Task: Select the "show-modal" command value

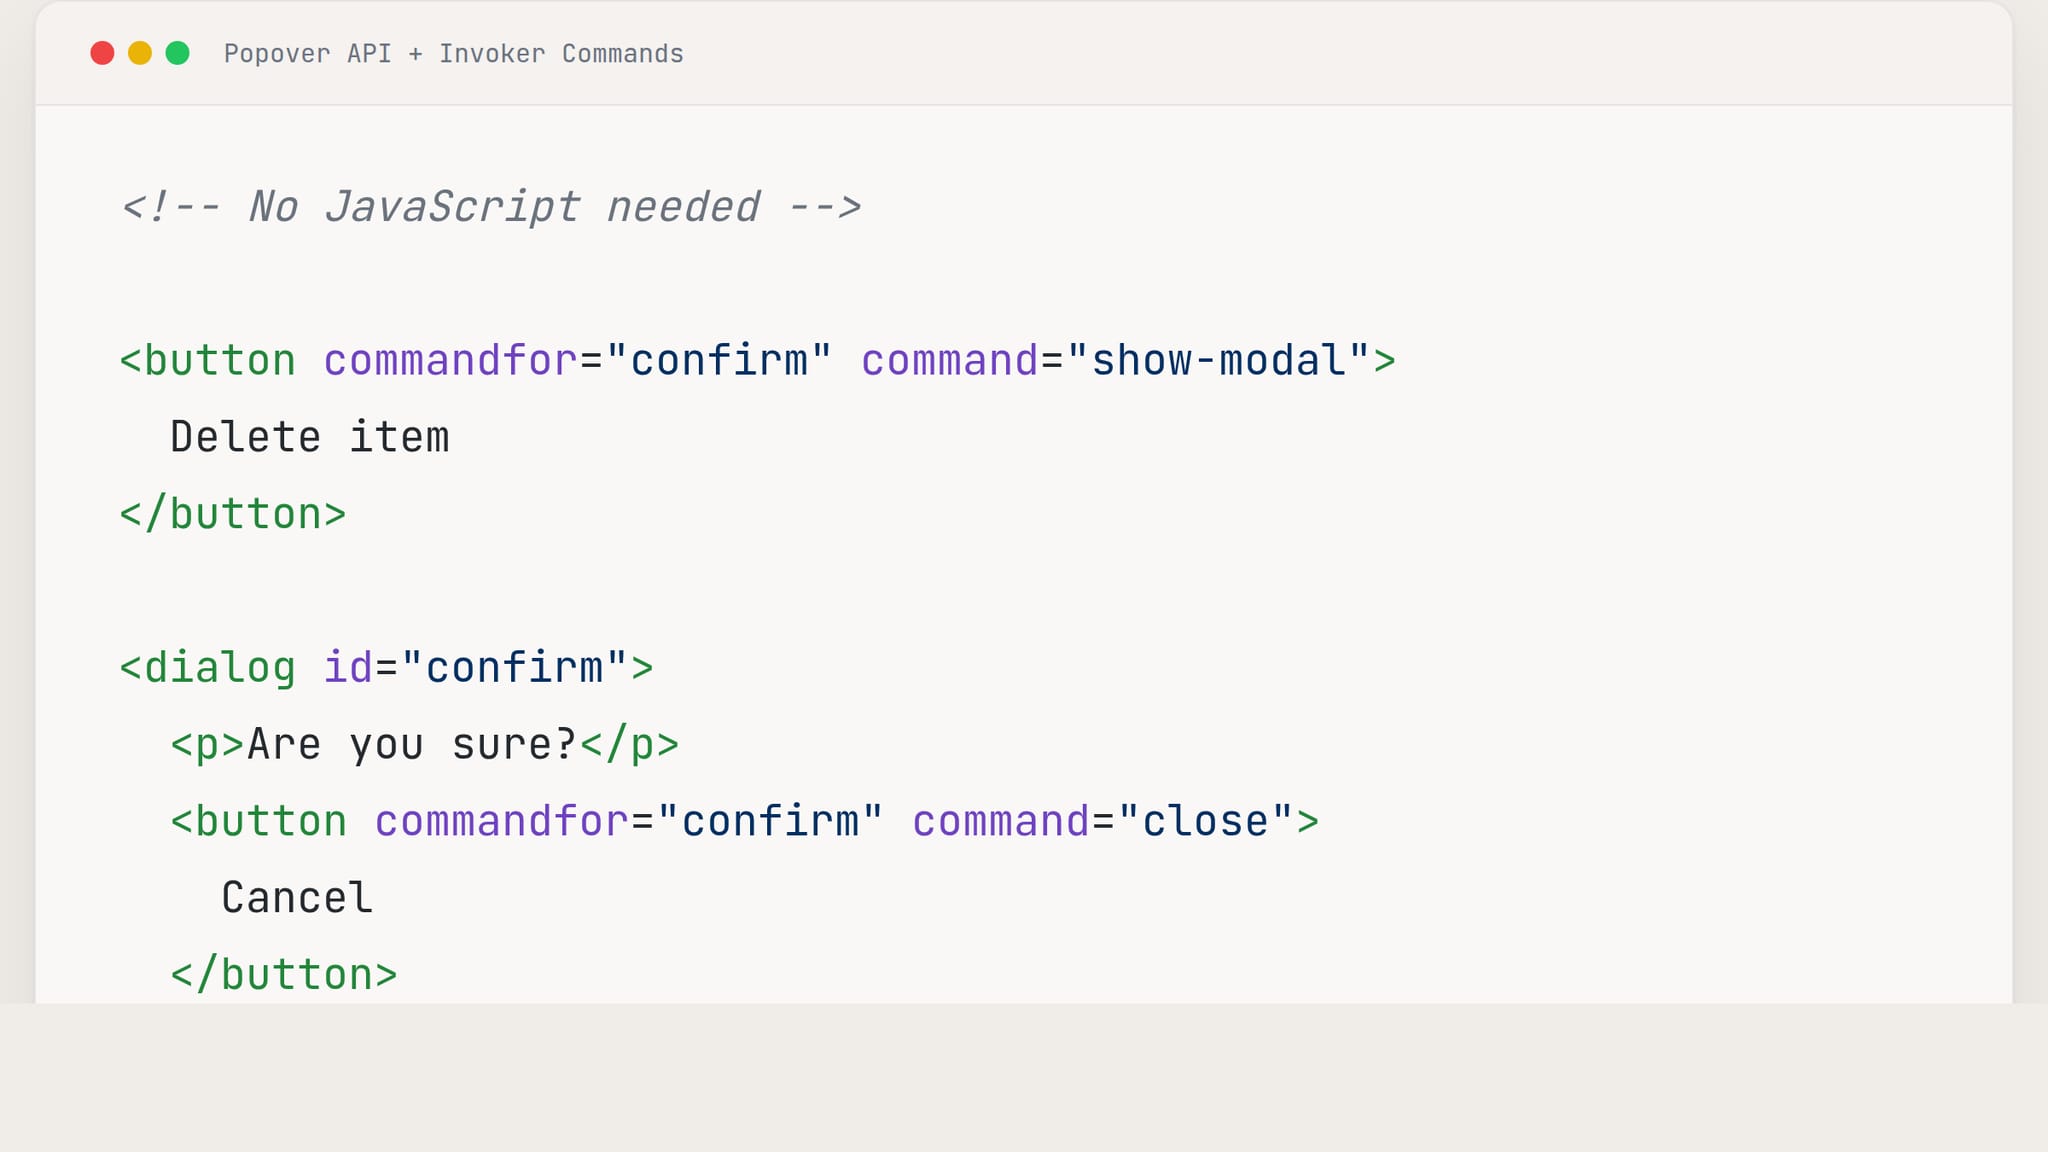Action: pos(1218,361)
